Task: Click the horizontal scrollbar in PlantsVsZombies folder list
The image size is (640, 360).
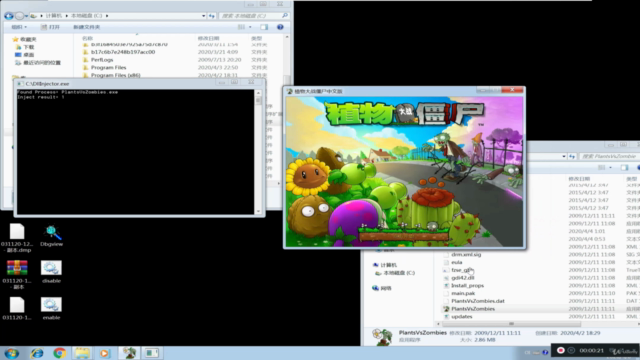Action: point(511,324)
